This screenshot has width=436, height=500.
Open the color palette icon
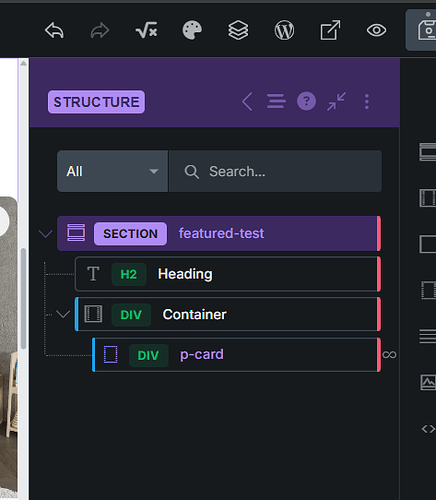pos(192,30)
